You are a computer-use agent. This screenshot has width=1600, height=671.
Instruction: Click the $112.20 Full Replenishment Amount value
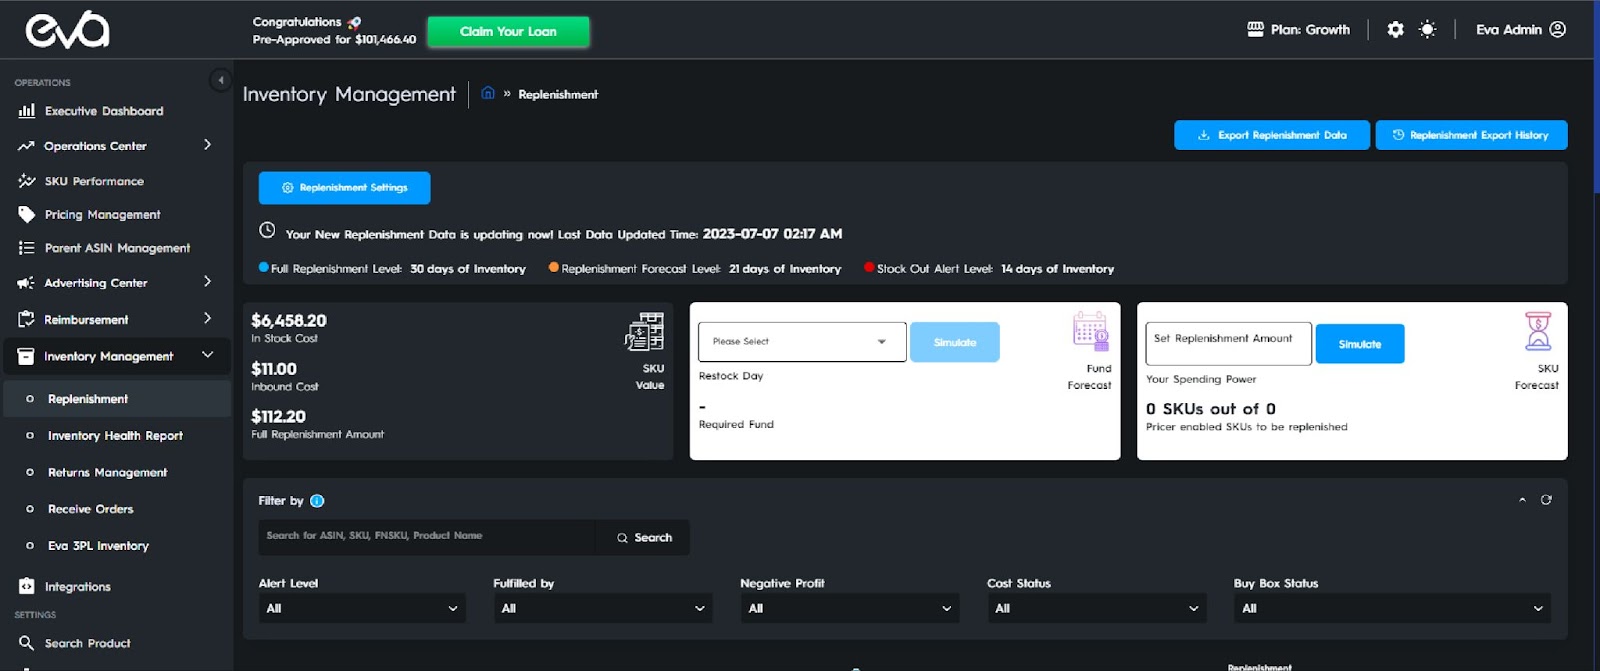[x=278, y=417]
